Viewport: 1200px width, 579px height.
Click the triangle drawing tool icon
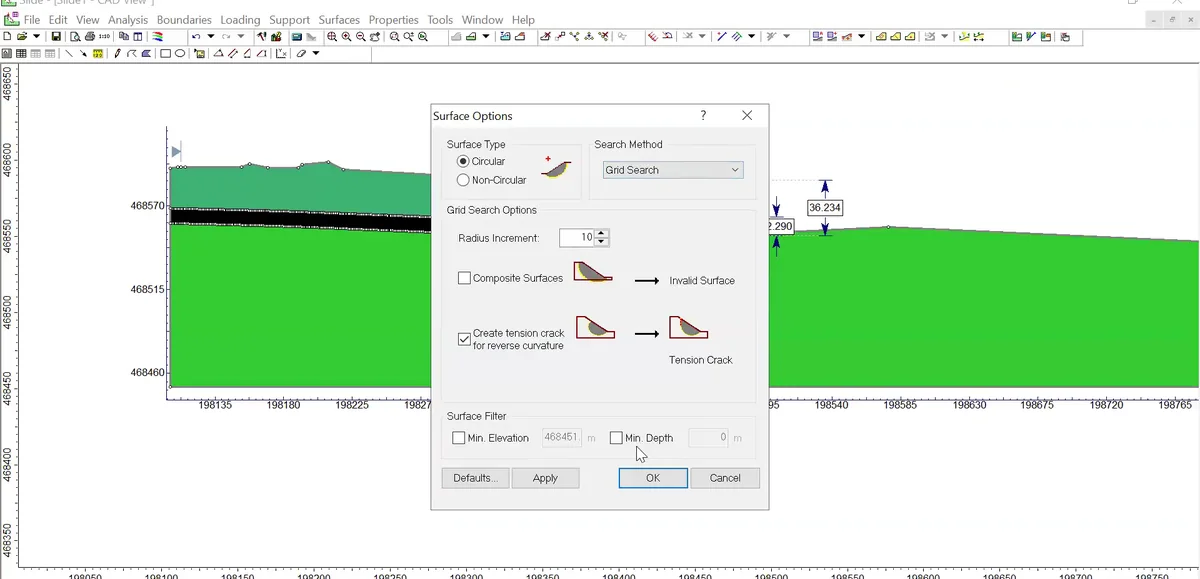(219, 54)
